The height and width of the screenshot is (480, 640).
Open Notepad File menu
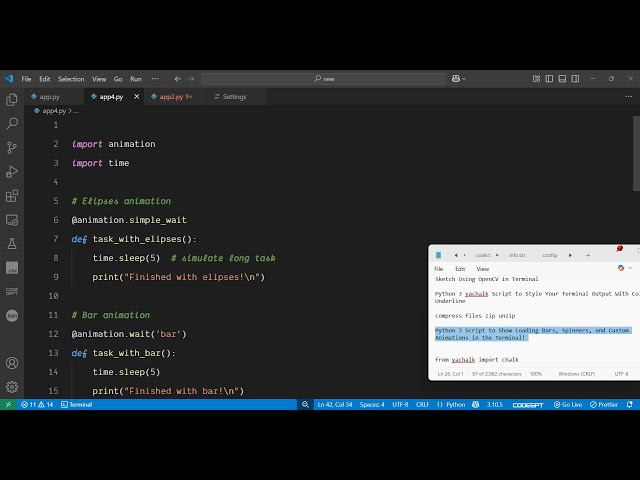439,269
